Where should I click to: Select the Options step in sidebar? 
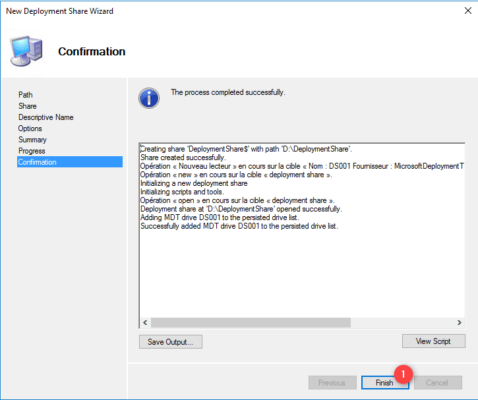coord(30,128)
